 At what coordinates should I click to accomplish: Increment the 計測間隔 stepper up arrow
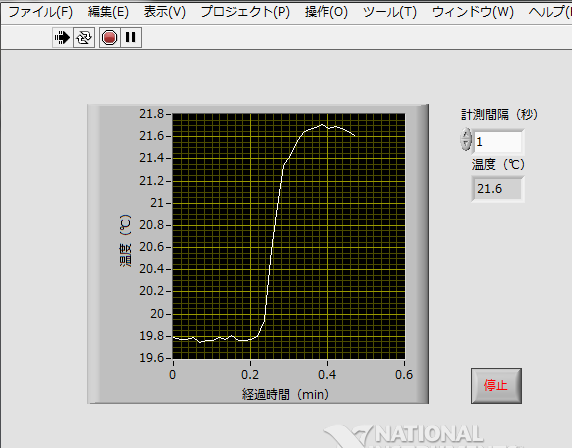click(x=465, y=134)
